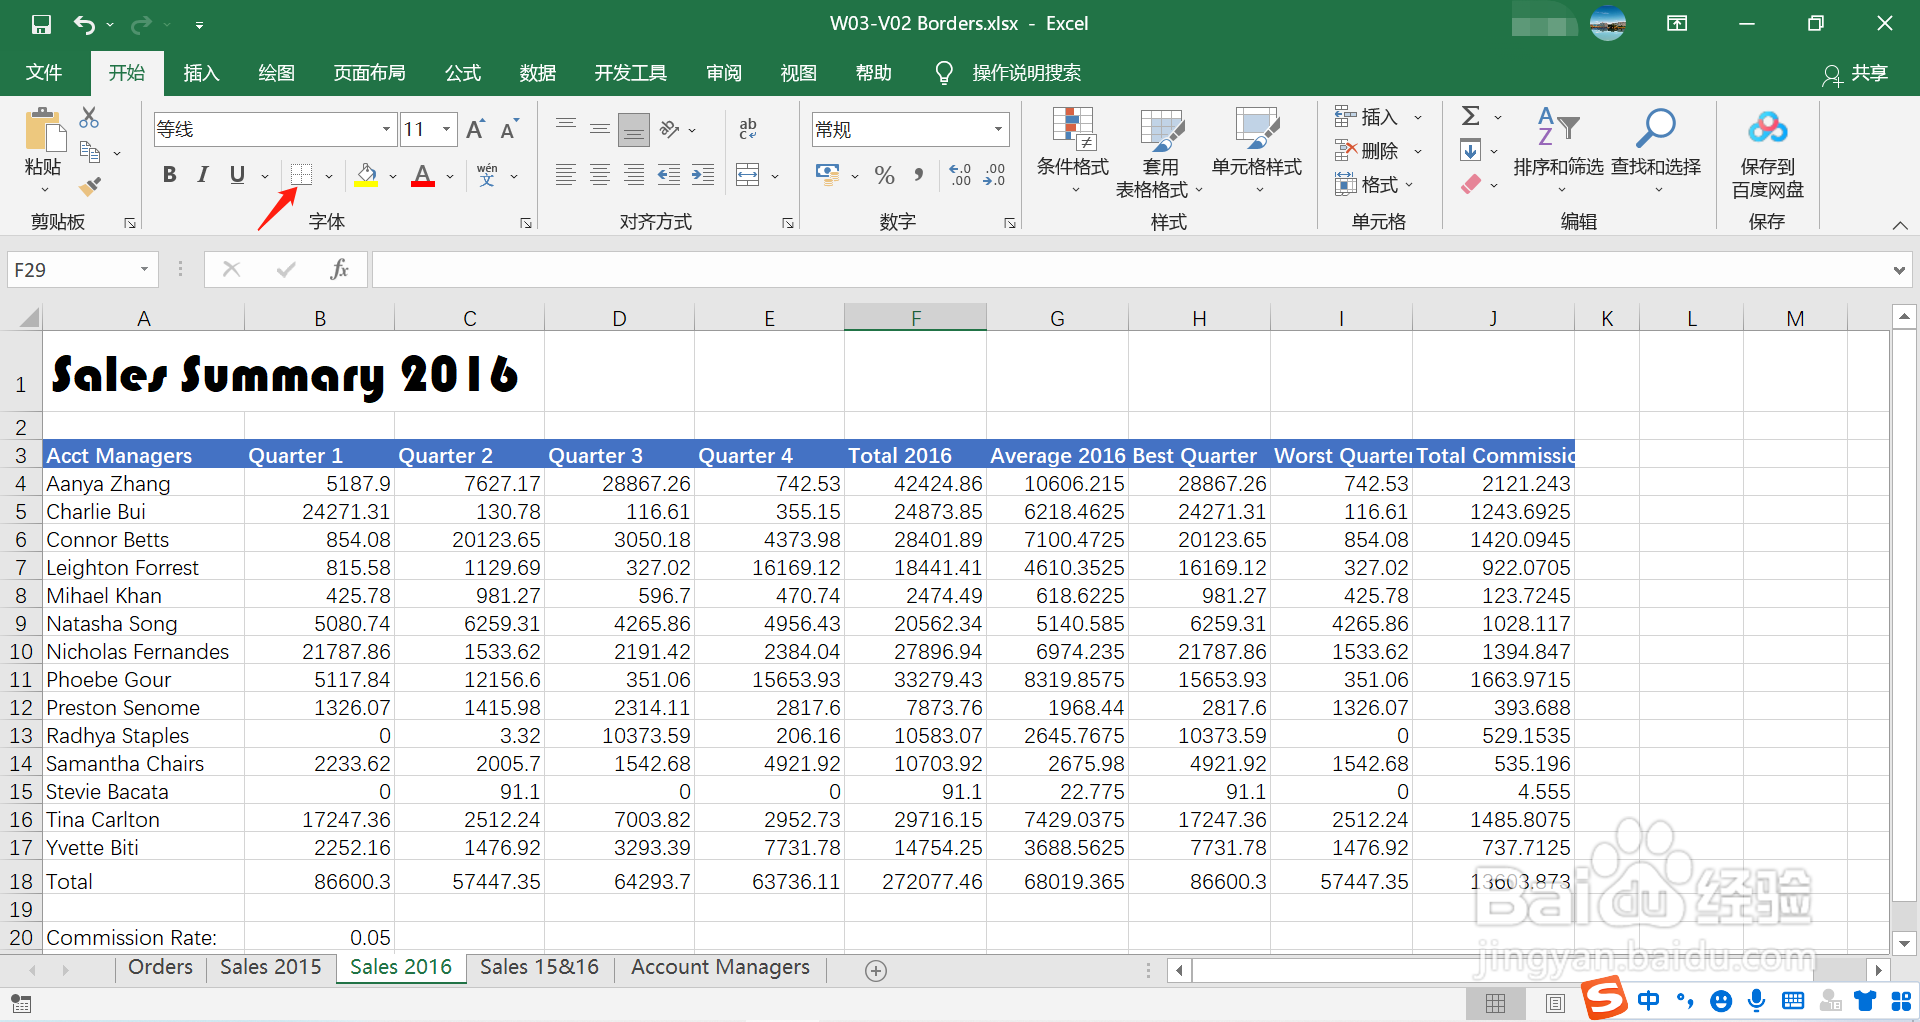Switch to the 数据 (Data) ribbon tab
Image resolution: width=1920 pixels, height=1022 pixels.
(x=538, y=73)
